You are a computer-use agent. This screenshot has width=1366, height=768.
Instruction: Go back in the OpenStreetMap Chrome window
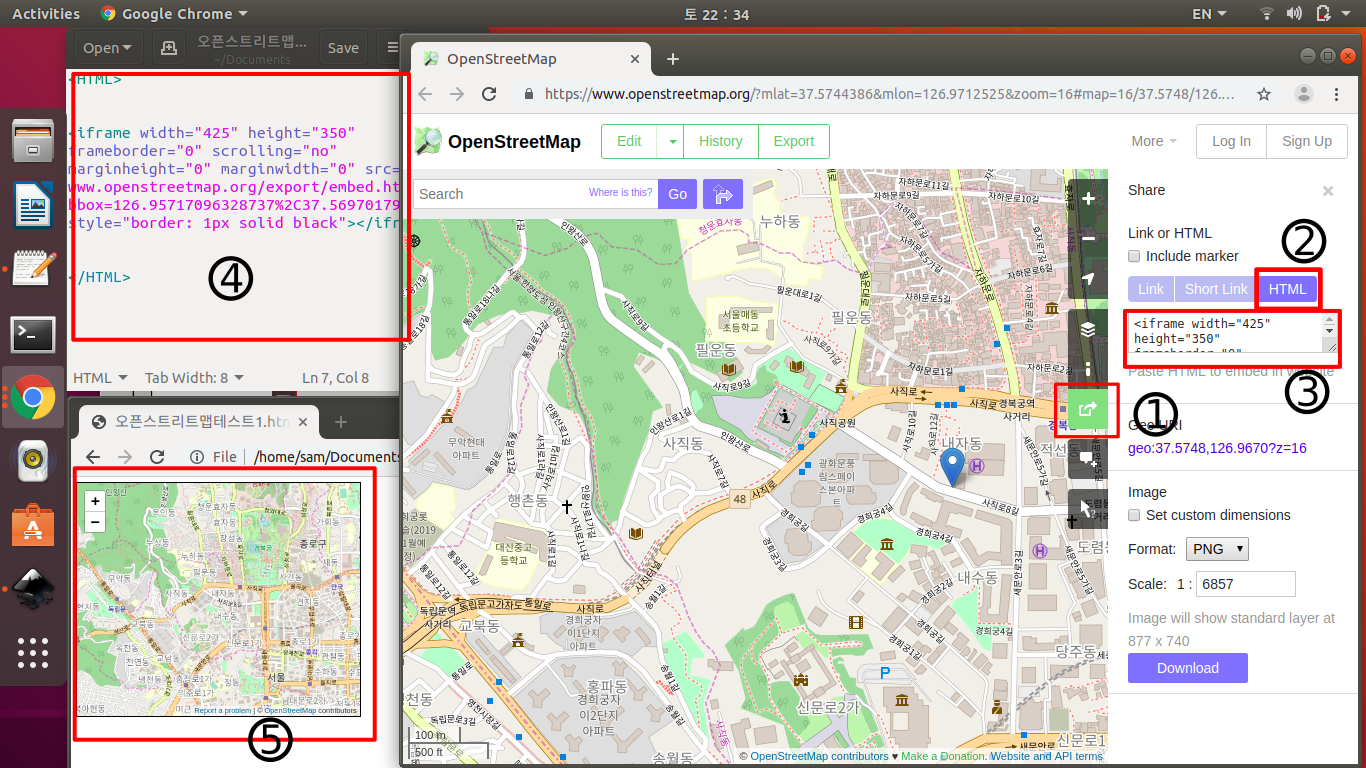425,94
